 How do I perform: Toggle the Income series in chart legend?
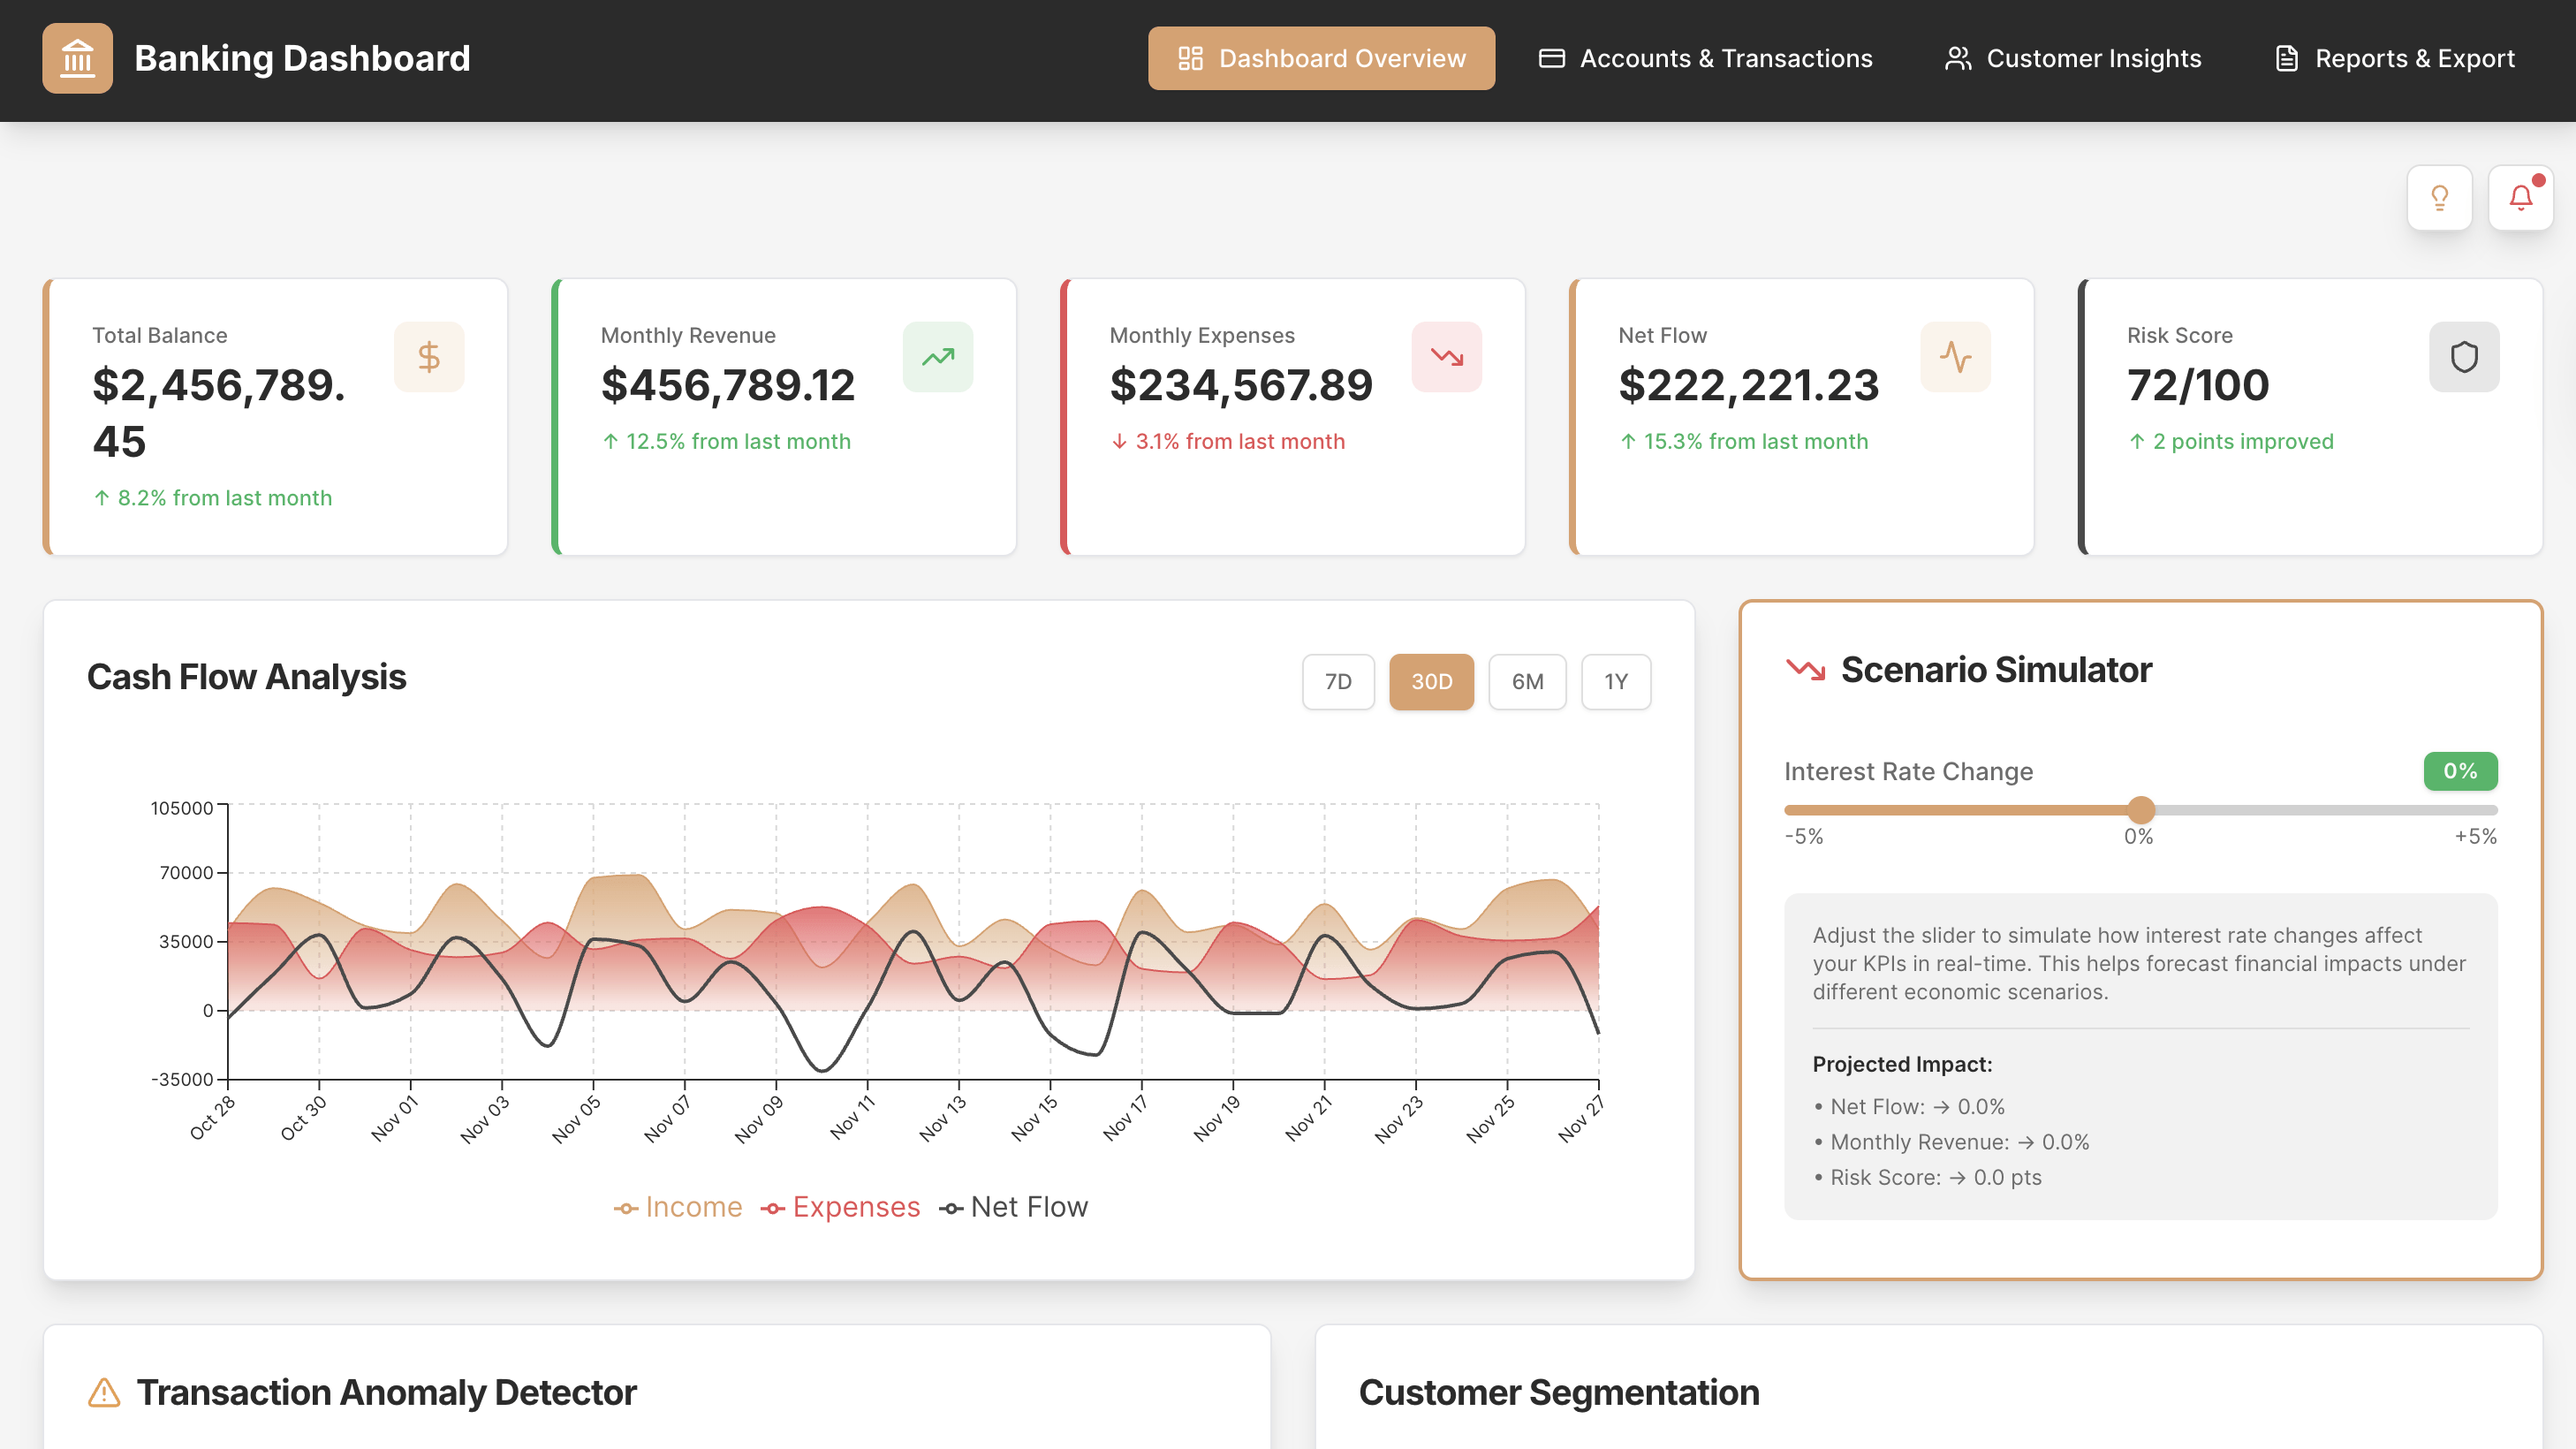677,1207
